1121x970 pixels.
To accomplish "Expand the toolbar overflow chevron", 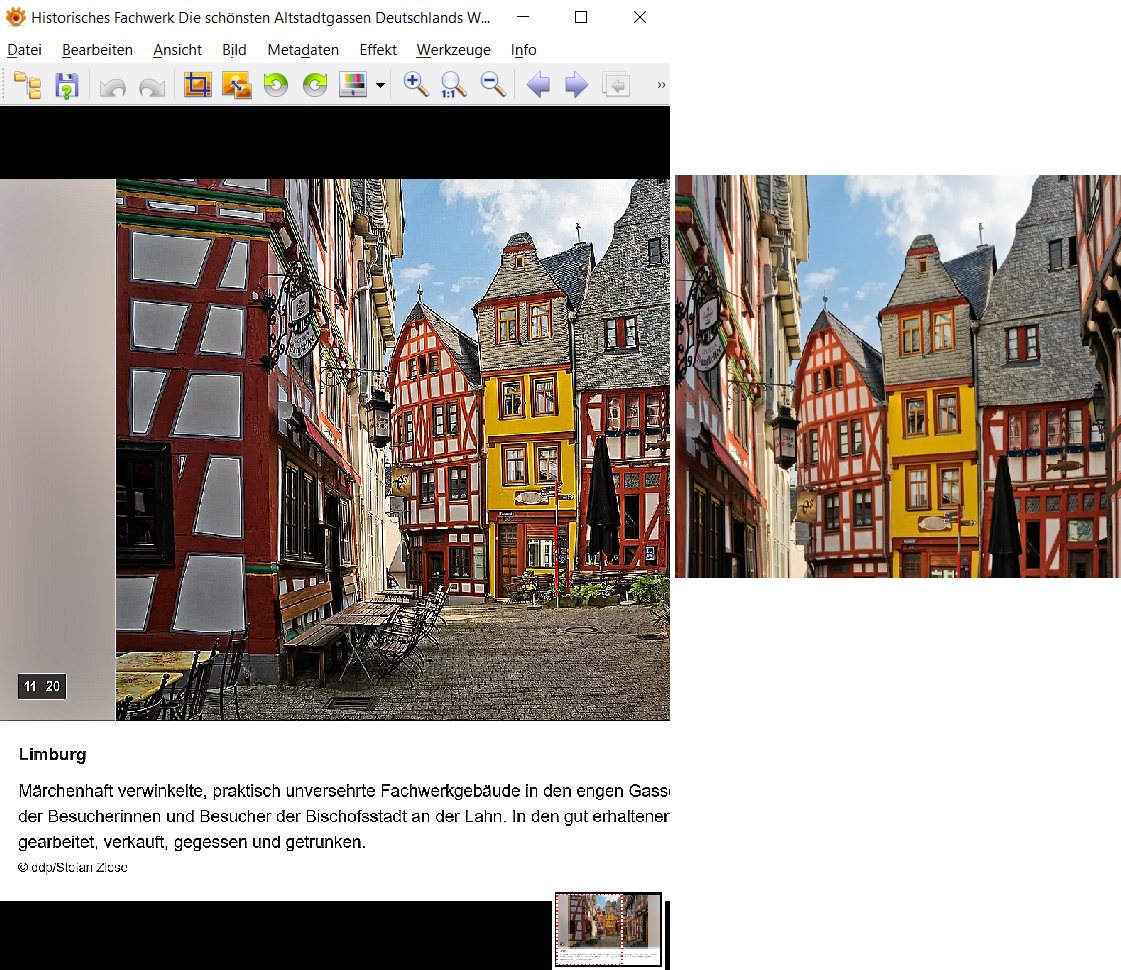I will [660, 86].
